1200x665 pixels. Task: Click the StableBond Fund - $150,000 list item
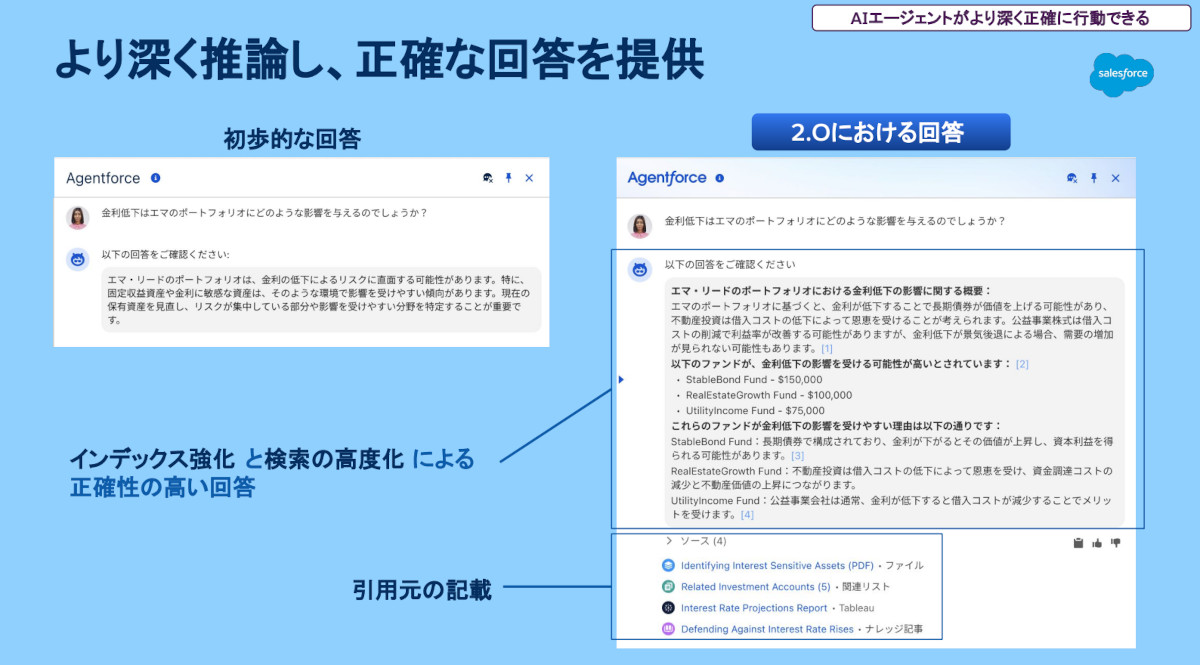tap(755, 380)
